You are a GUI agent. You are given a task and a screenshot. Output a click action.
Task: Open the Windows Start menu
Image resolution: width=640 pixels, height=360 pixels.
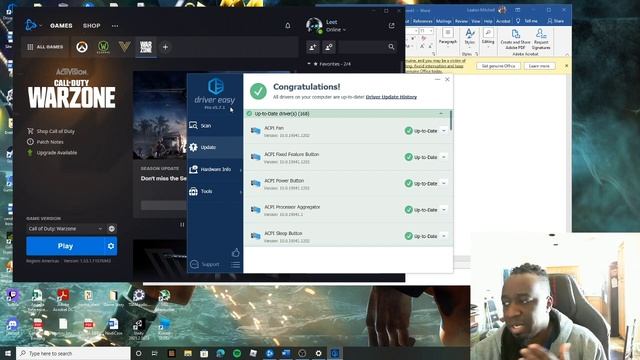coord(7,353)
